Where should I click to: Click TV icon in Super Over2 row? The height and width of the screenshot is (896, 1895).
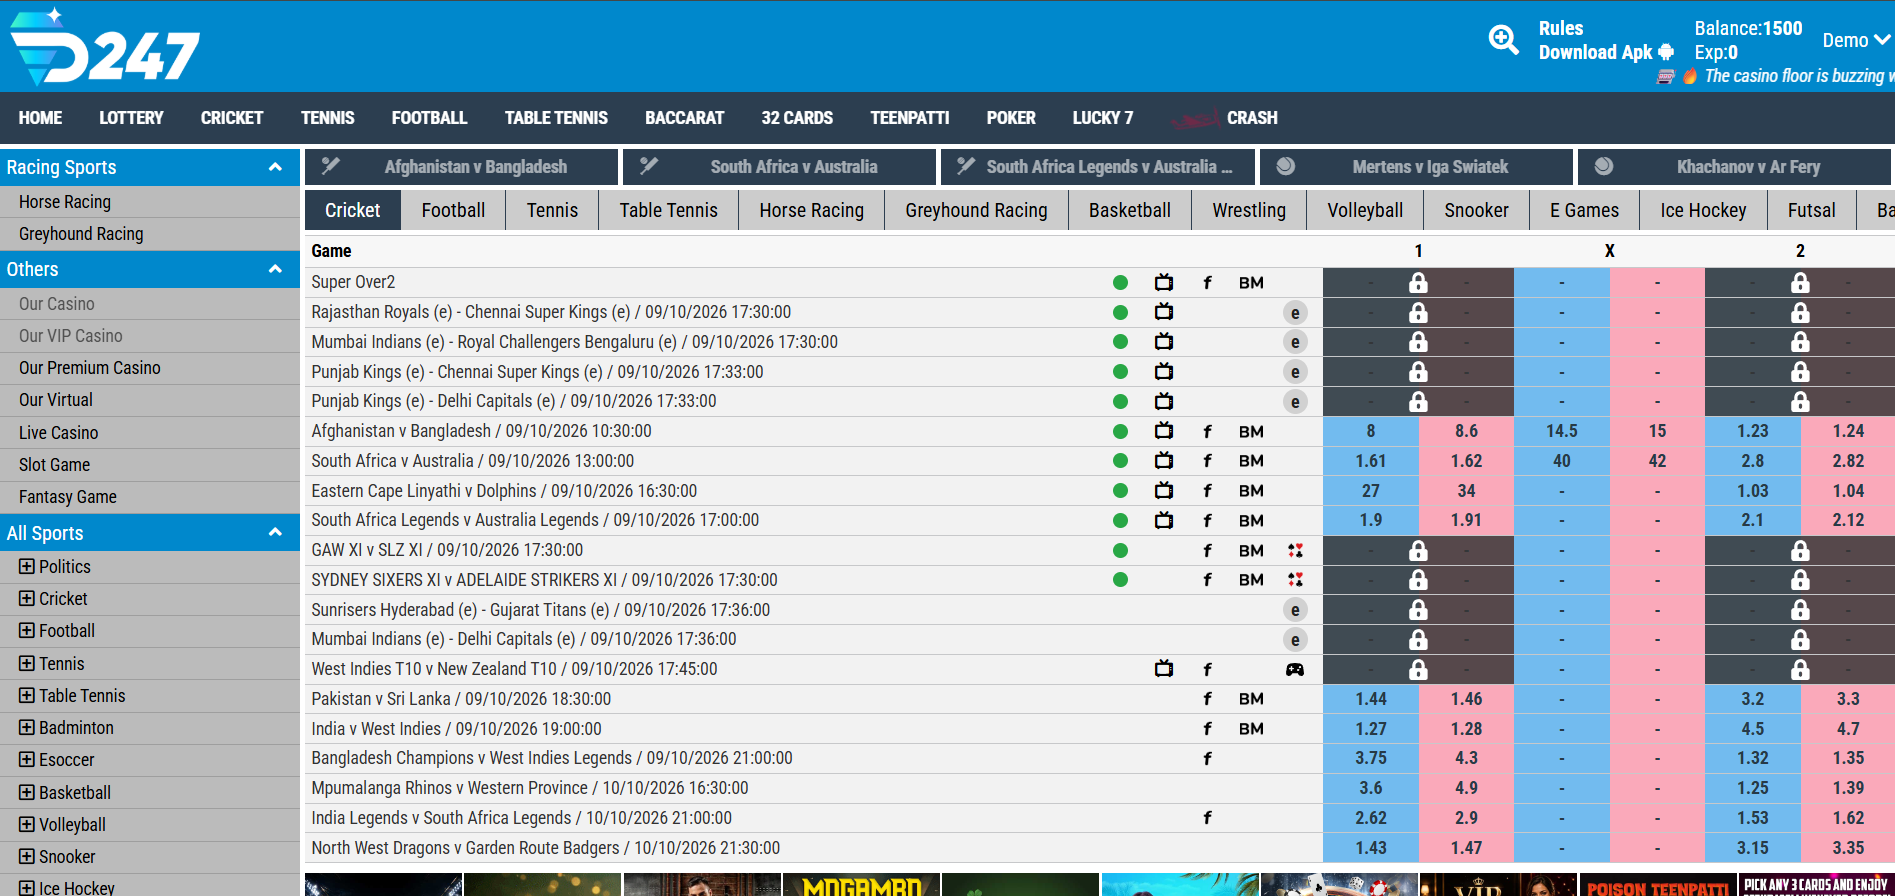(x=1164, y=282)
